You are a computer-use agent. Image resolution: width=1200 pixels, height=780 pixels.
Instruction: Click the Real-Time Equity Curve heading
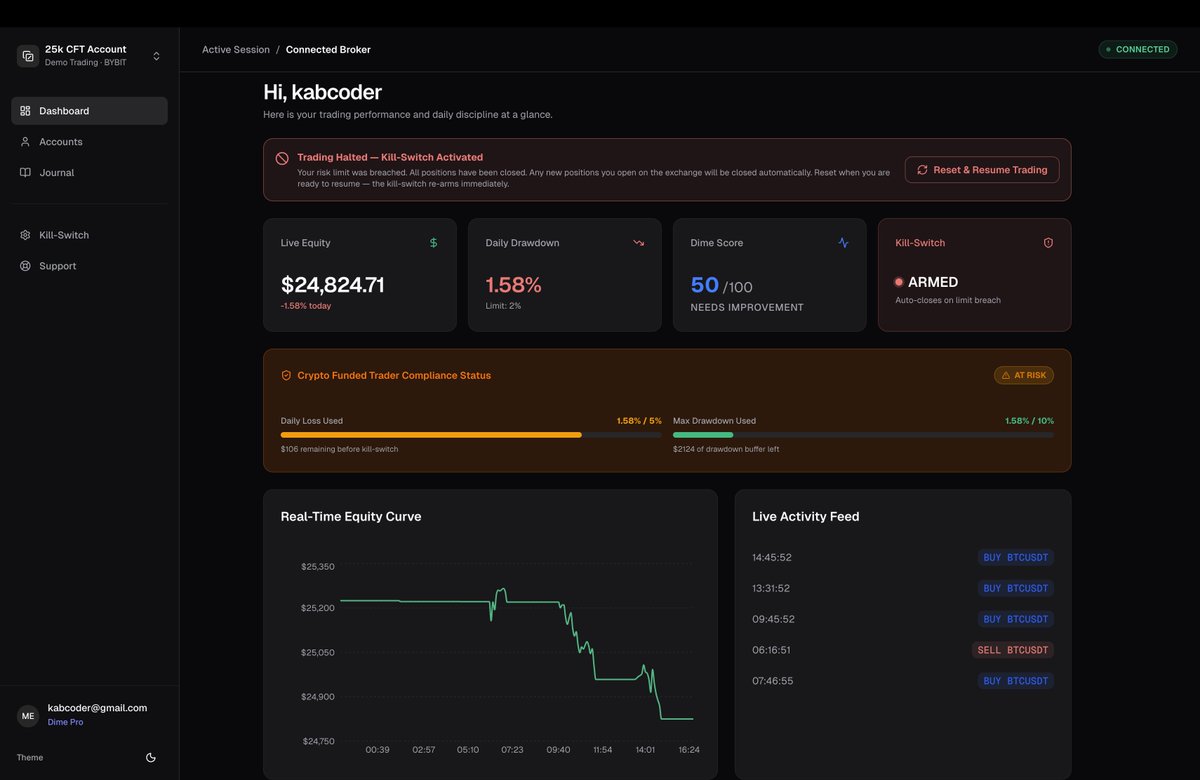point(351,517)
